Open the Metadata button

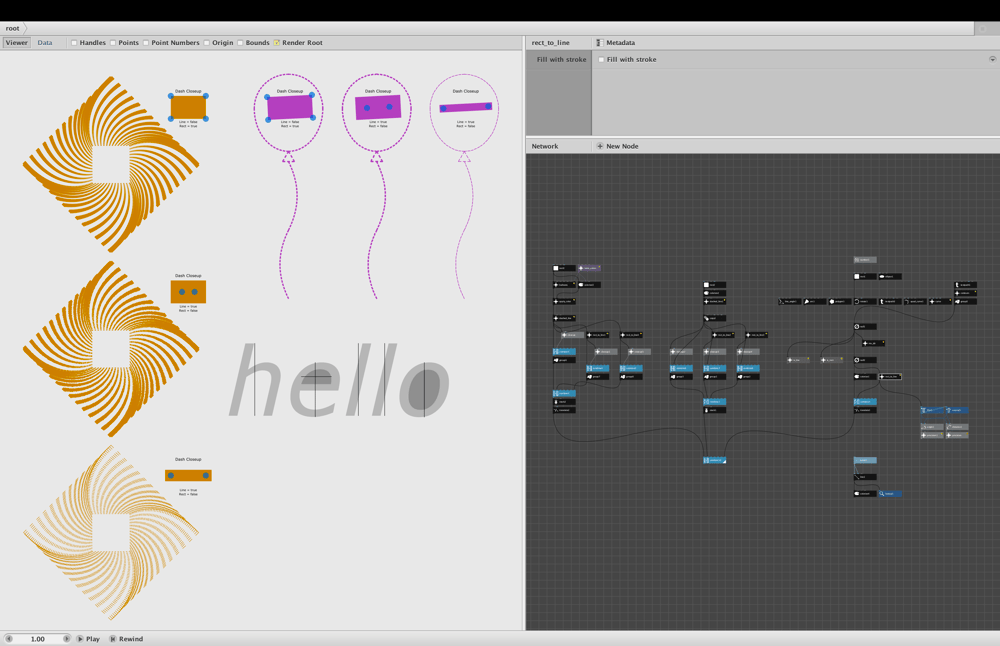615,43
